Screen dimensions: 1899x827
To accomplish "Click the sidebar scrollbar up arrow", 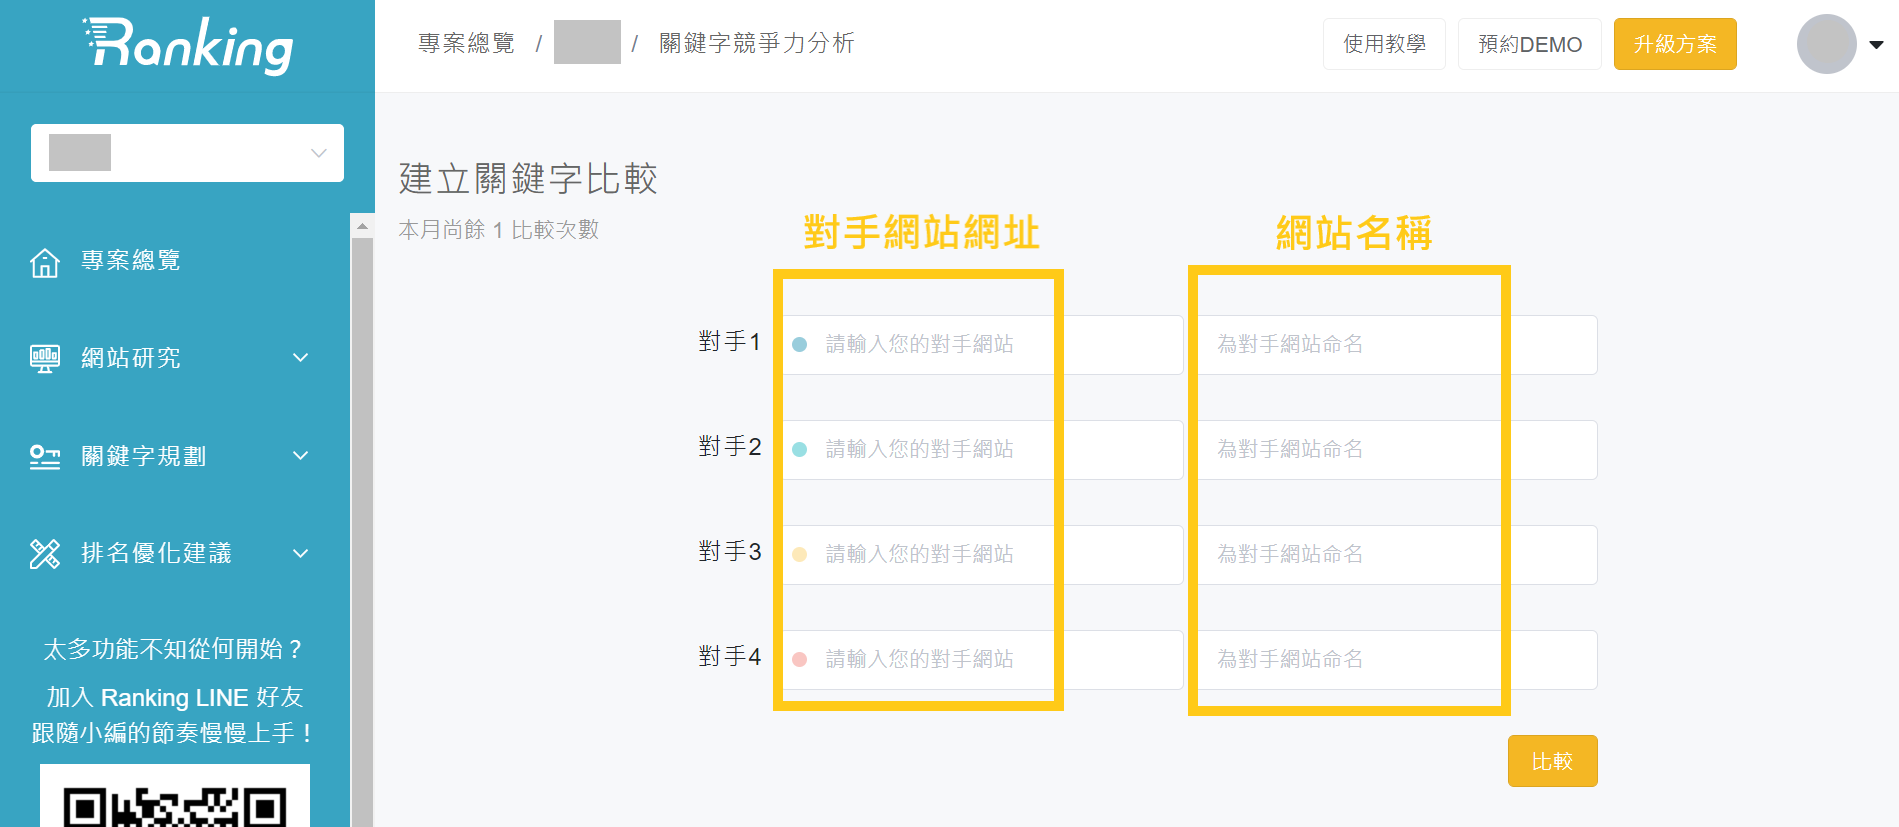I will tap(362, 226).
